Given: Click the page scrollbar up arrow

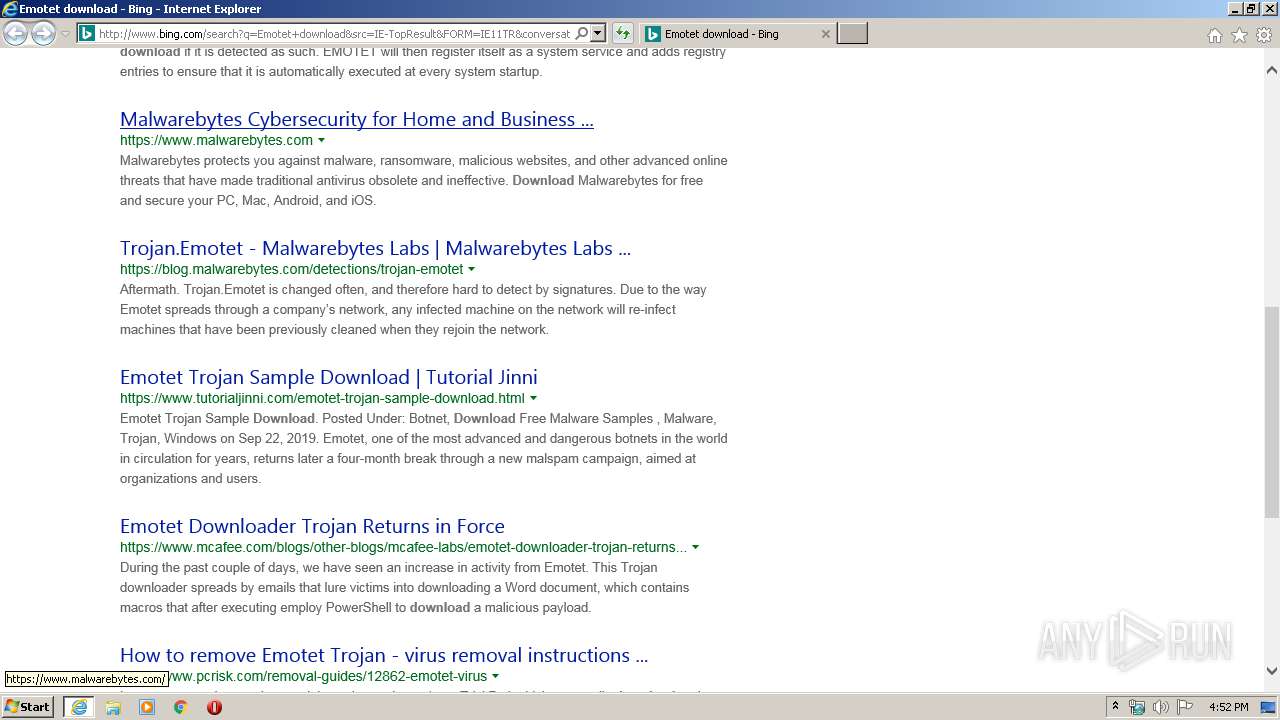Looking at the screenshot, I should [1272, 71].
